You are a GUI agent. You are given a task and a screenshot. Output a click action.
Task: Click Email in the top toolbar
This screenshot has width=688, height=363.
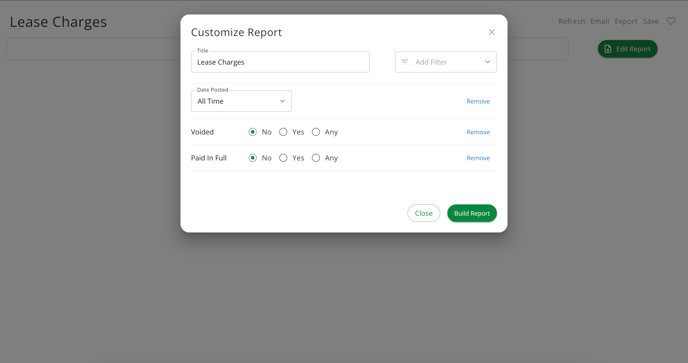tap(599, 21)
